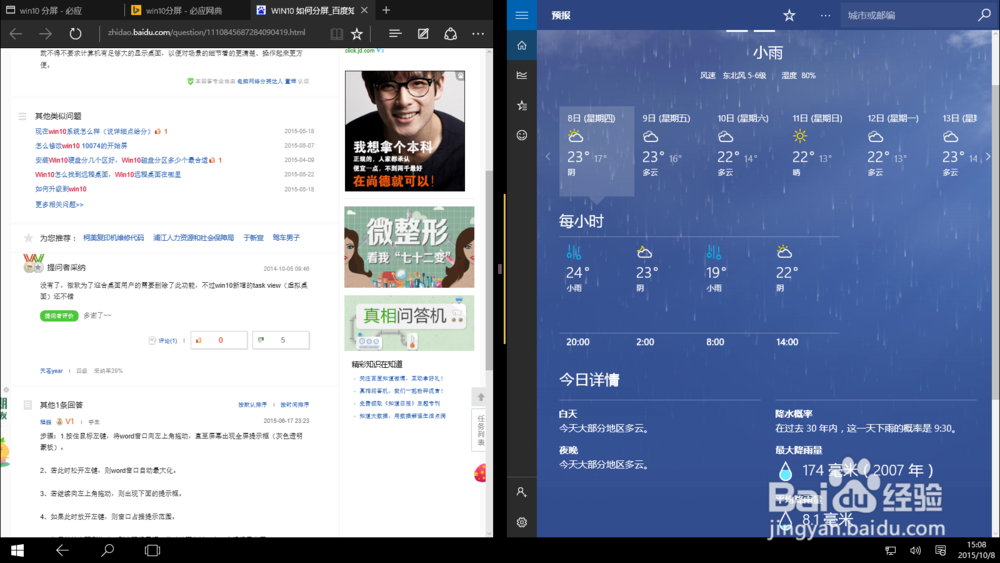
Task: Sort answers 按默认排序
Action: pyautogui.click(x=253, y=405)
